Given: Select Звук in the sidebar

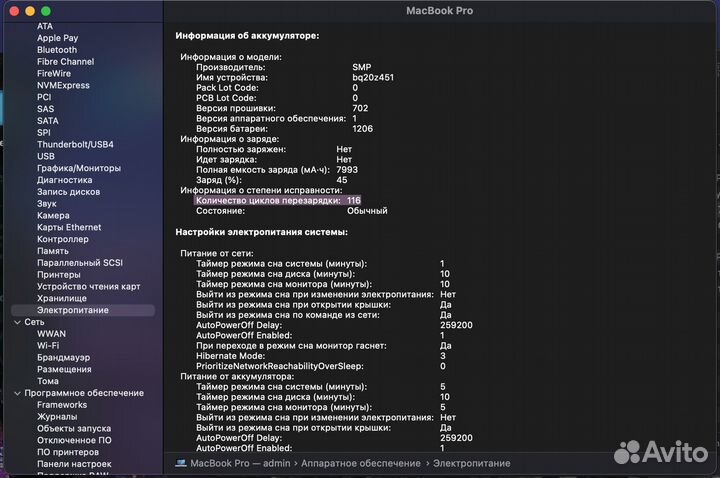Looking at the screenshot, I should pos(46,204).
